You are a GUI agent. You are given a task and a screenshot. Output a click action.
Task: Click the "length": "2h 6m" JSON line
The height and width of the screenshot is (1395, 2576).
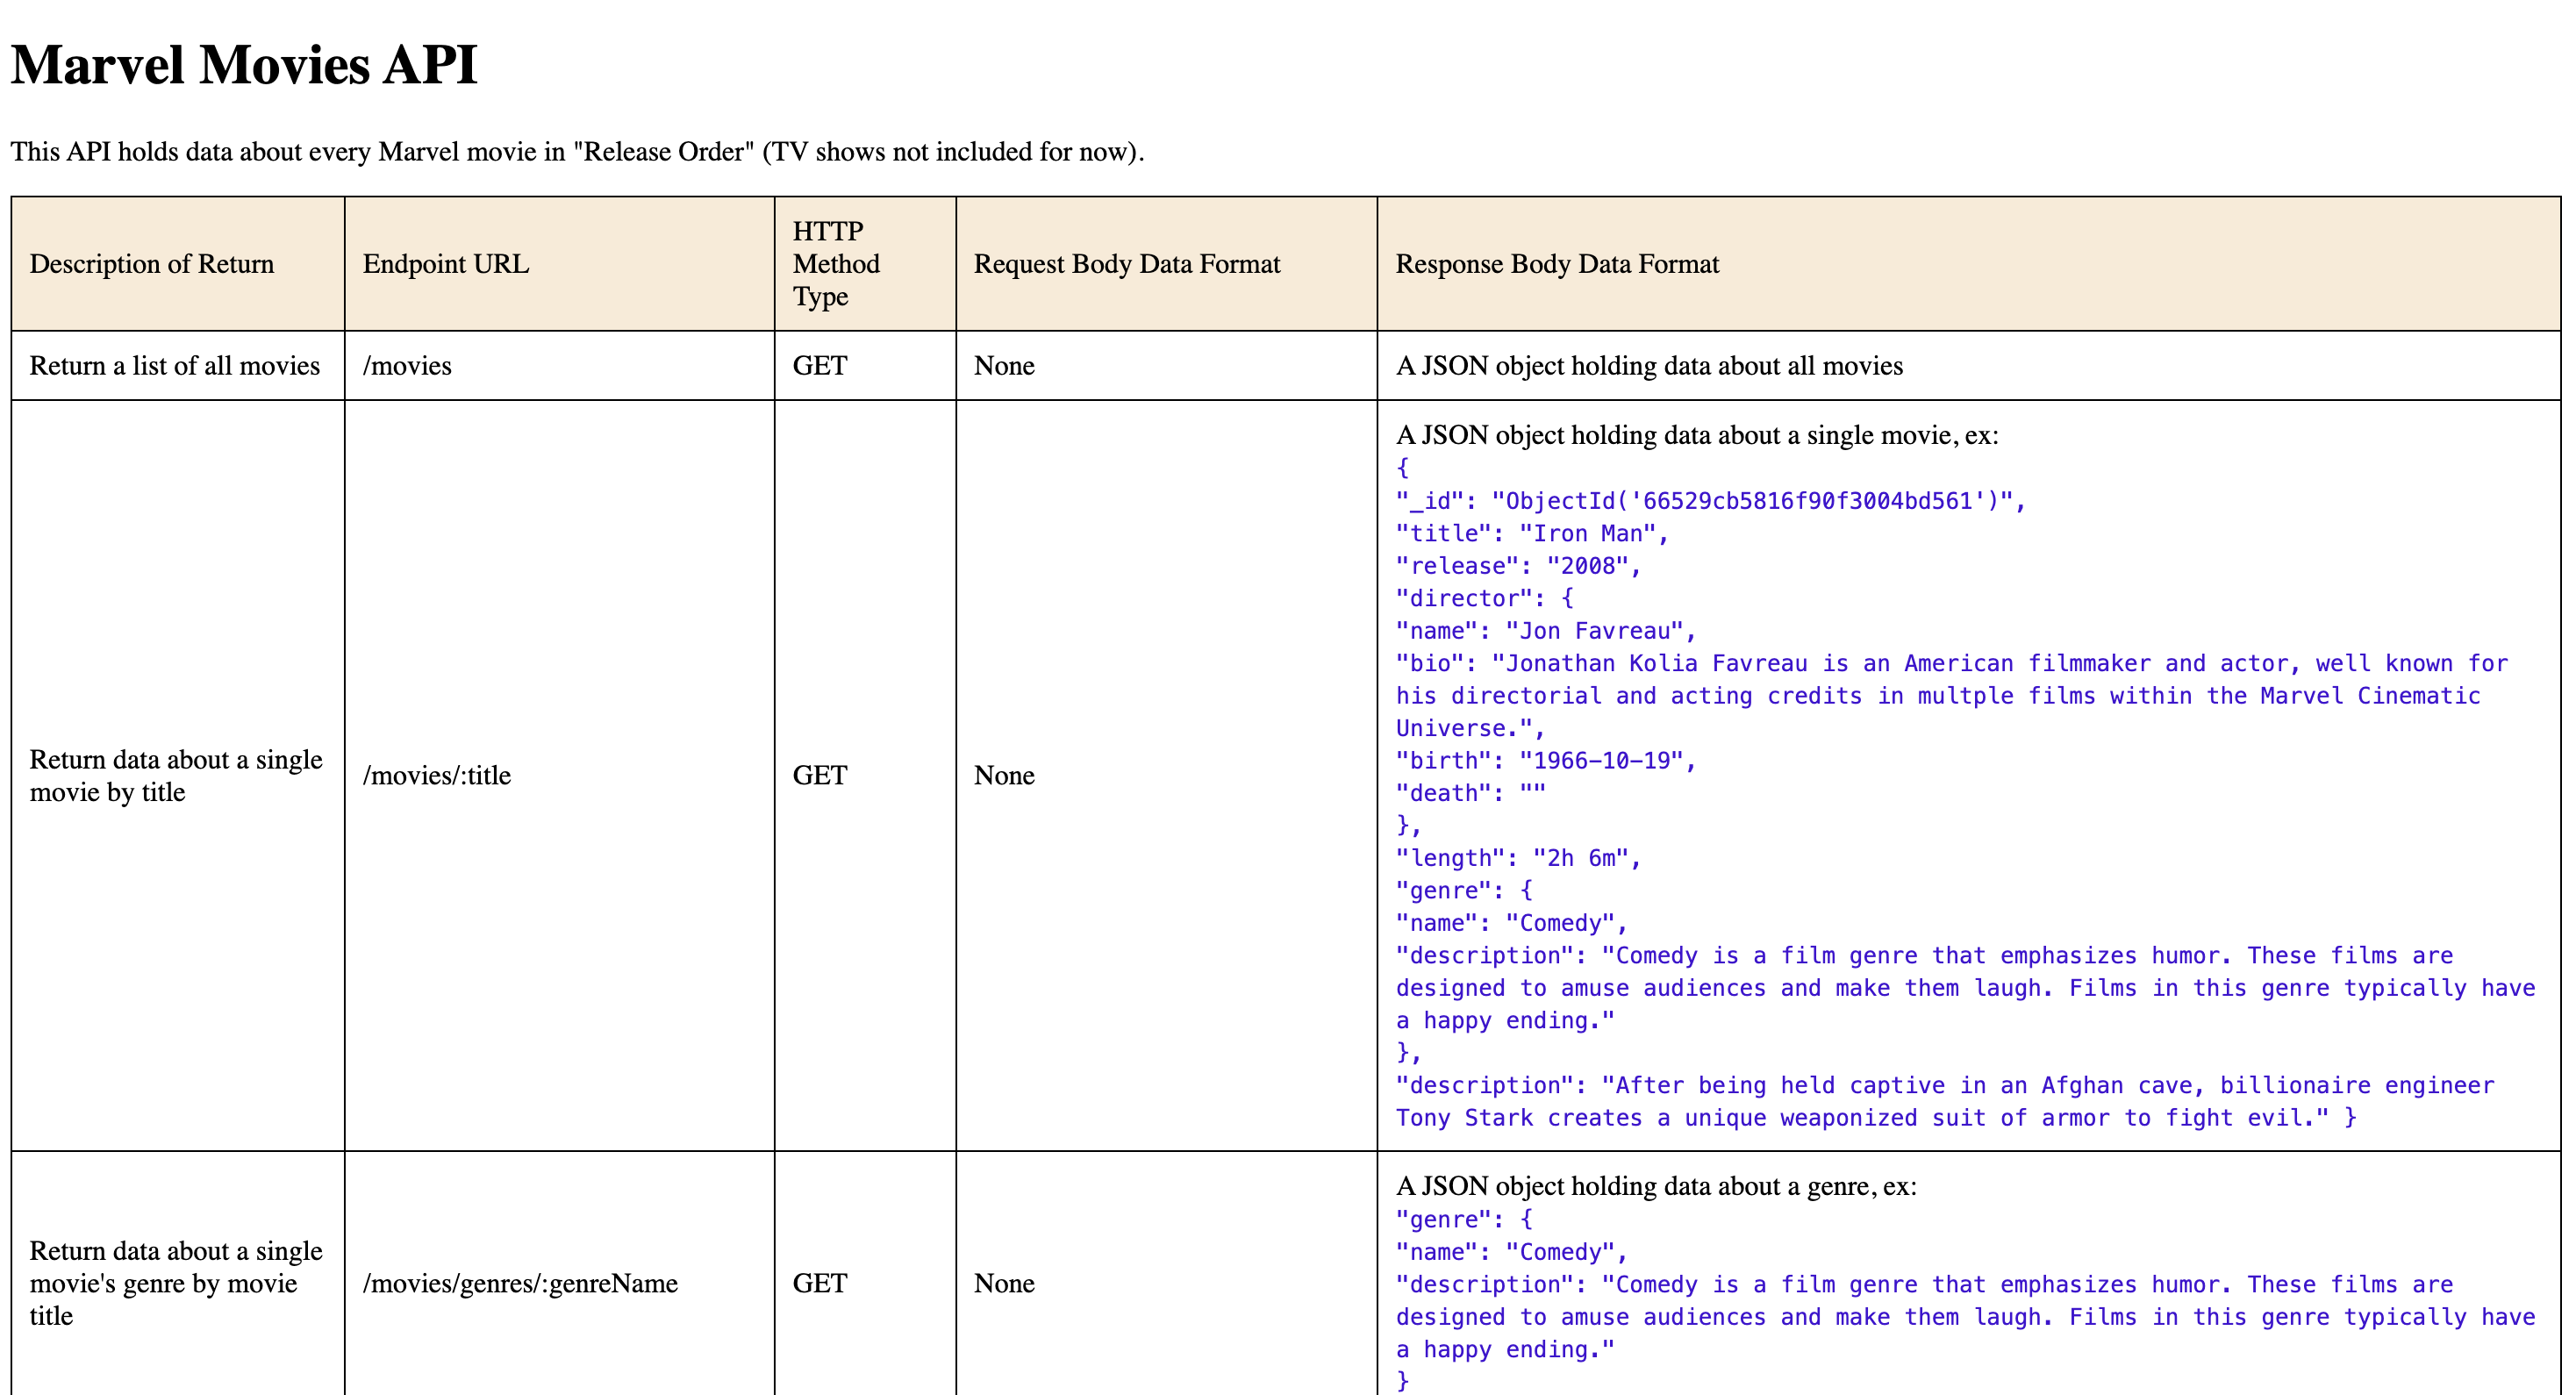[1517, 859]
